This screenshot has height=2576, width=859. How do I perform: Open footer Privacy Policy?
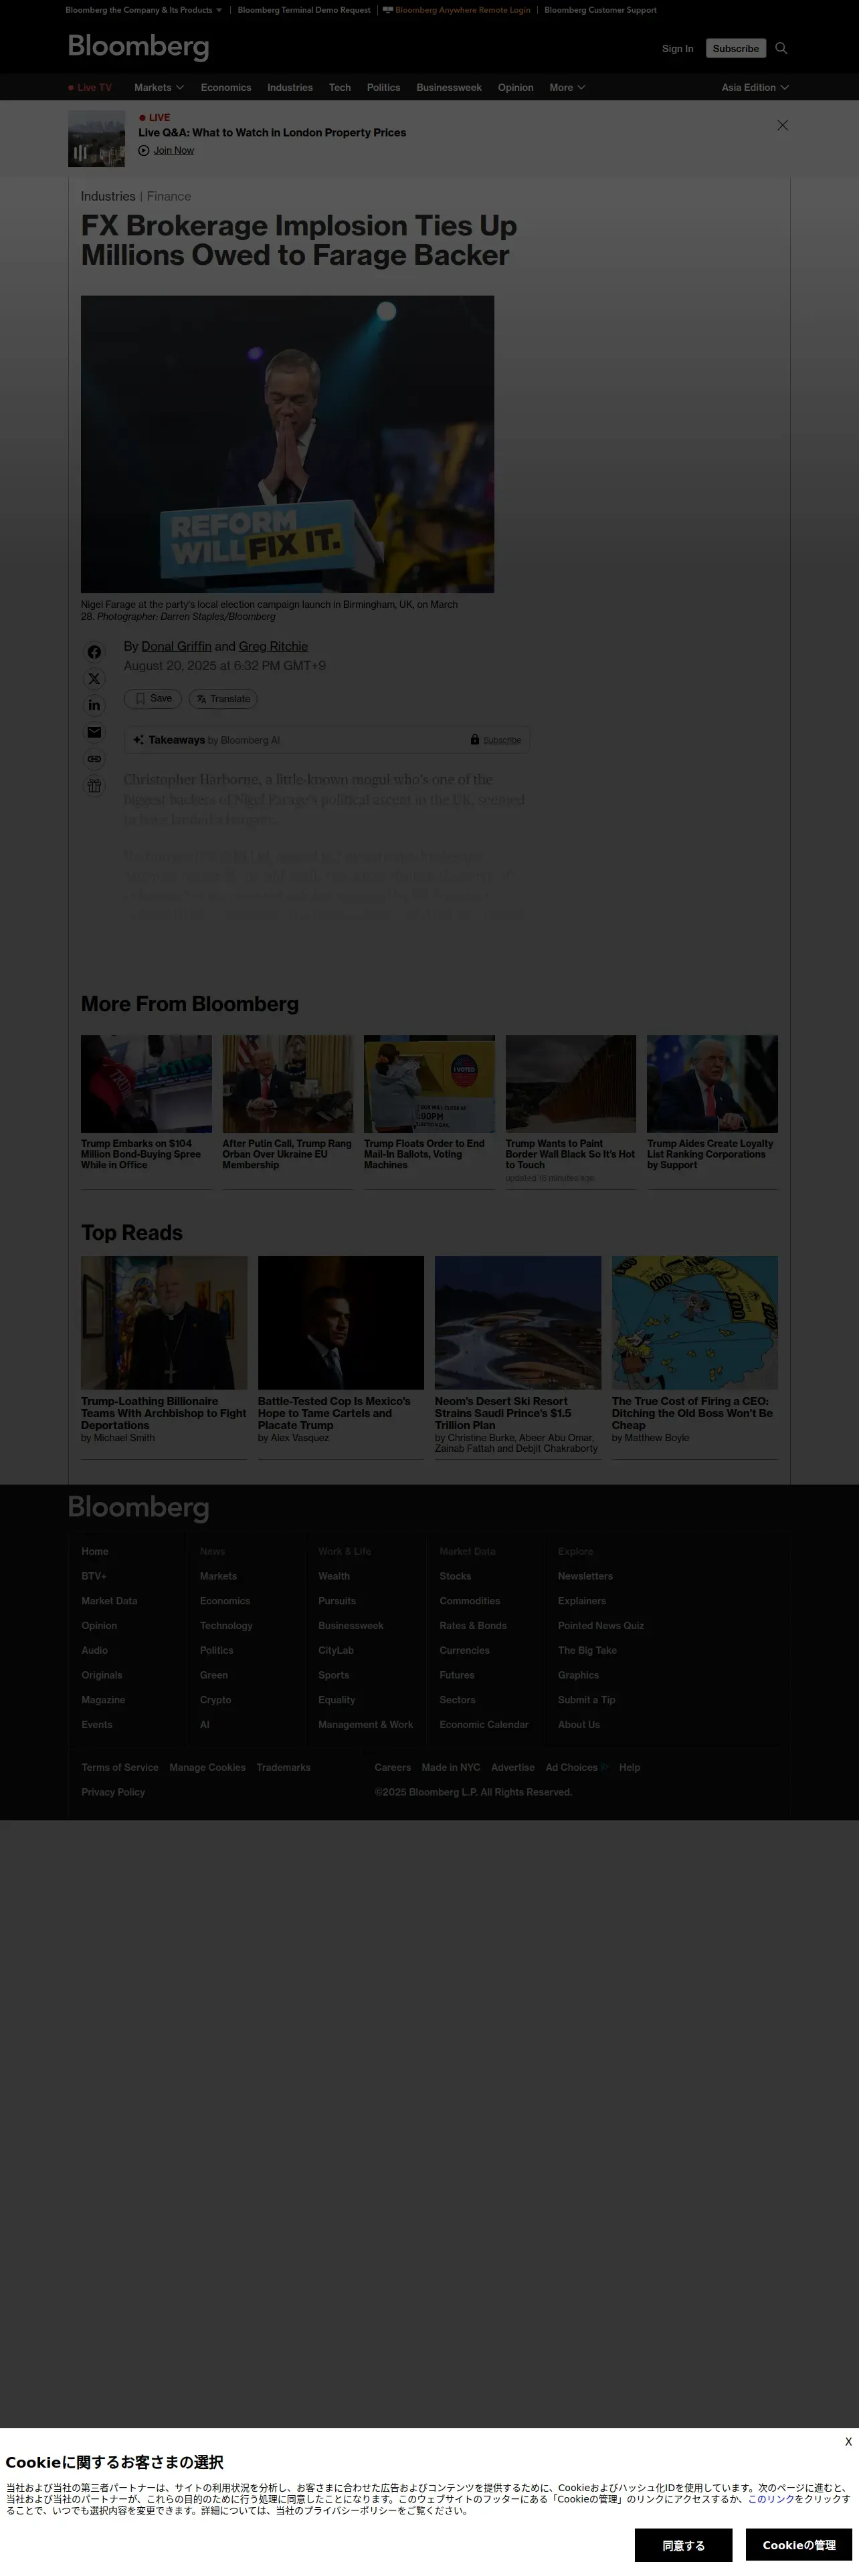(113, 1793)
